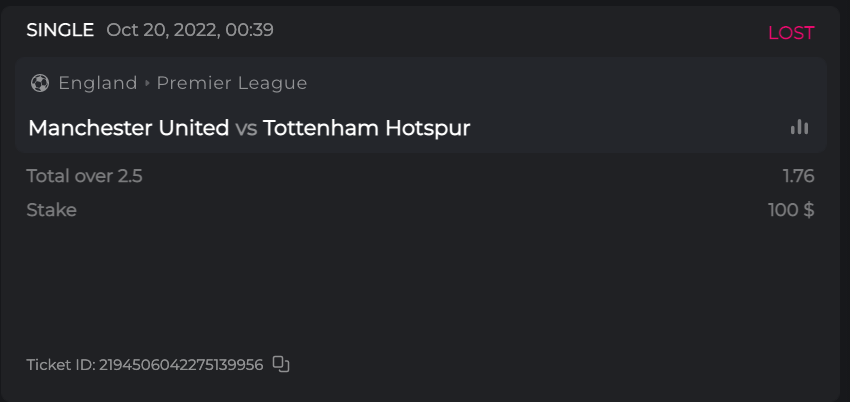The height and width of the screenshot is (402, 850).
Task: Select the Manchester United team name
Action: pos(128,128)
